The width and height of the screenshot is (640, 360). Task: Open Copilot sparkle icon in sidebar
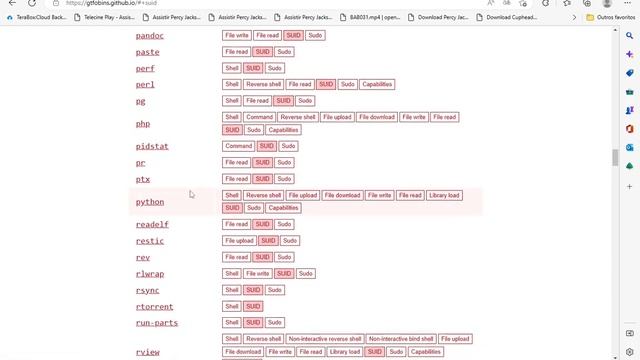[629, 54]
